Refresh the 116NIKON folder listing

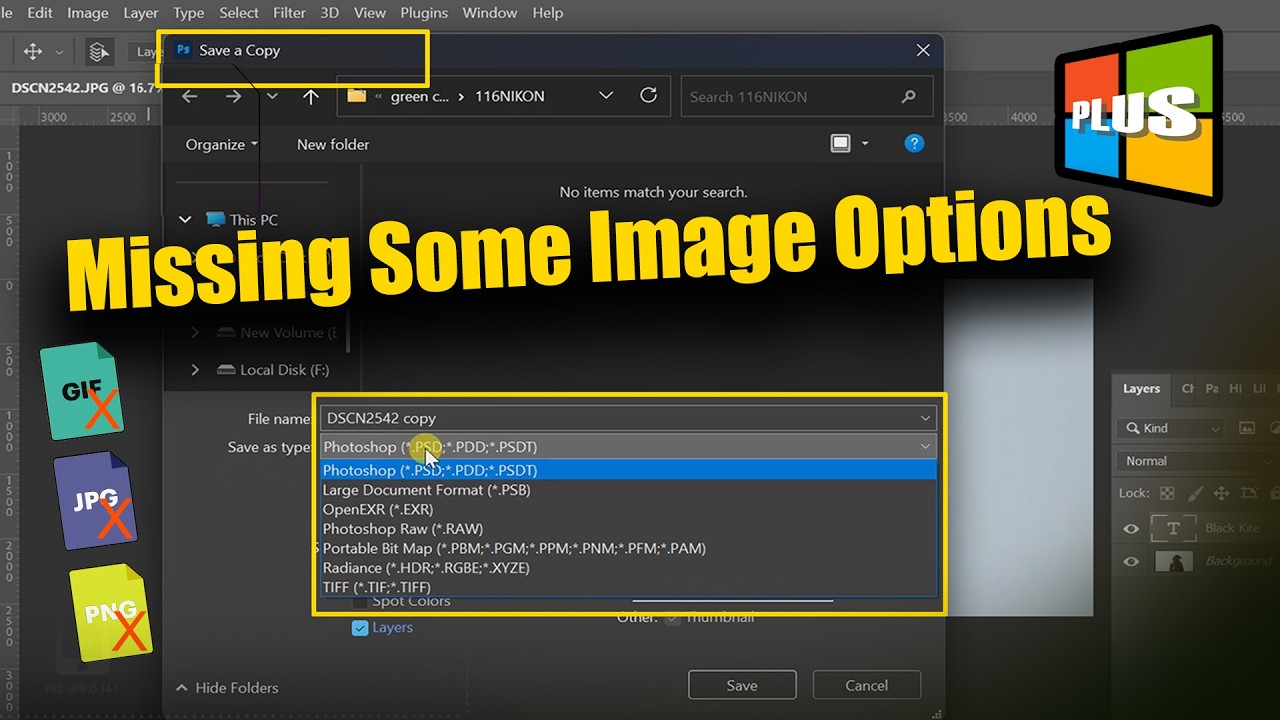tap(648, 96)
